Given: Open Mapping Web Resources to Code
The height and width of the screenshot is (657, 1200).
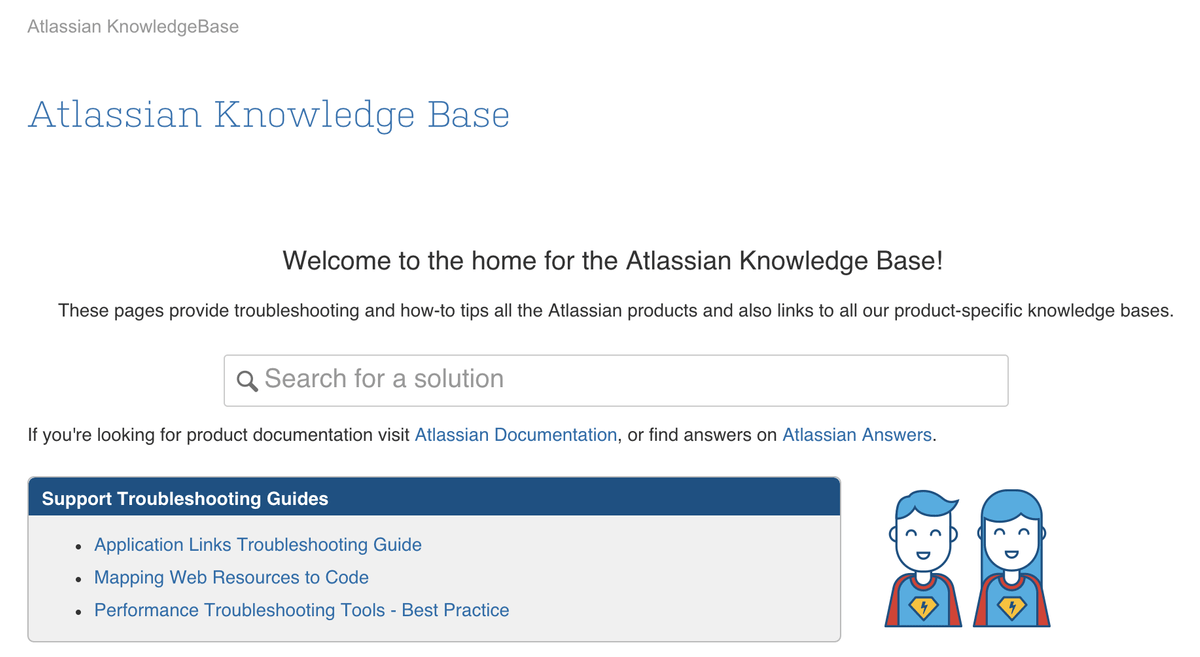Looking at the screenshot, I should (231, 578).
